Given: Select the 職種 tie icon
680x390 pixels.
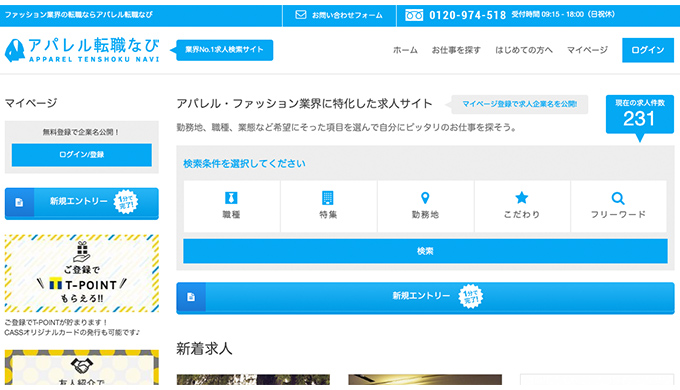Looking at the screenshot, I should coord(231,198).
